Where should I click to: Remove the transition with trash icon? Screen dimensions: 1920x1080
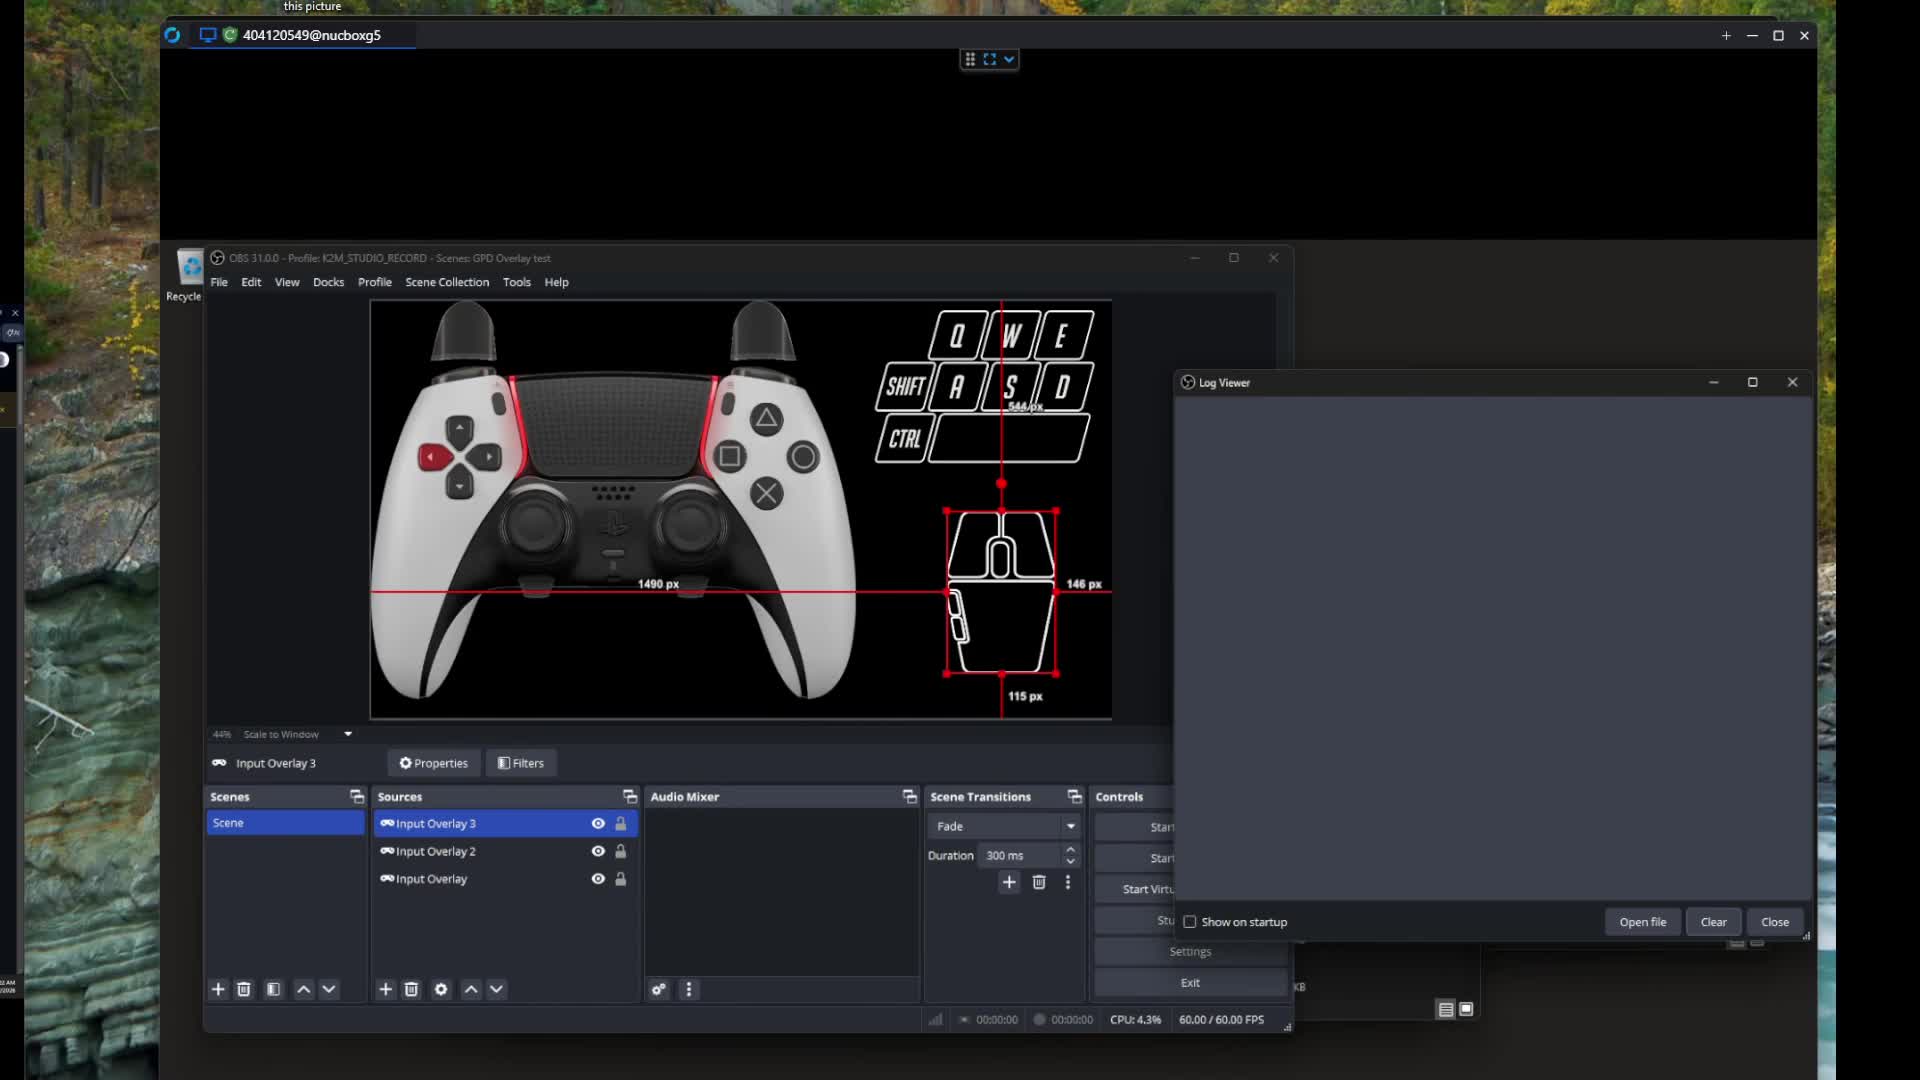1039,882
